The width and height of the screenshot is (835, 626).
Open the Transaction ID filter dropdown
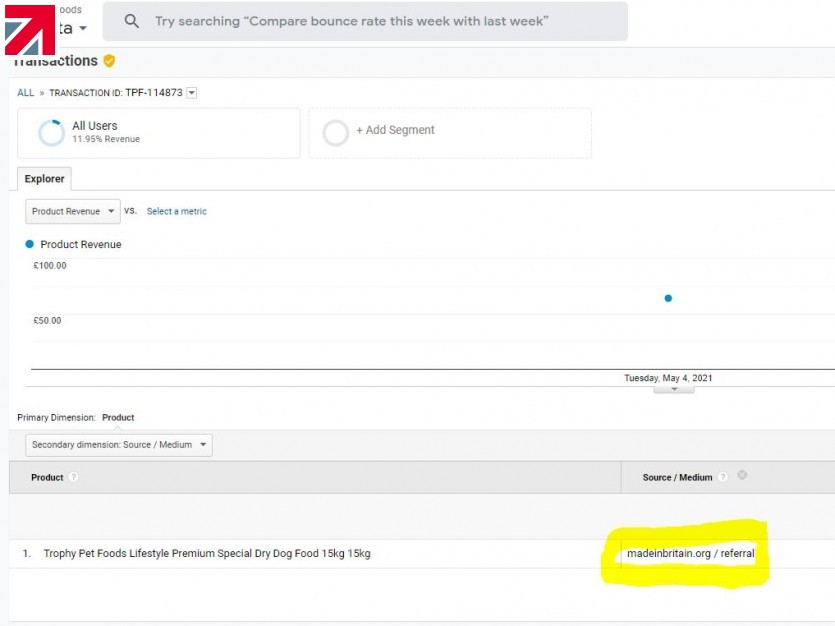[192, 93]
